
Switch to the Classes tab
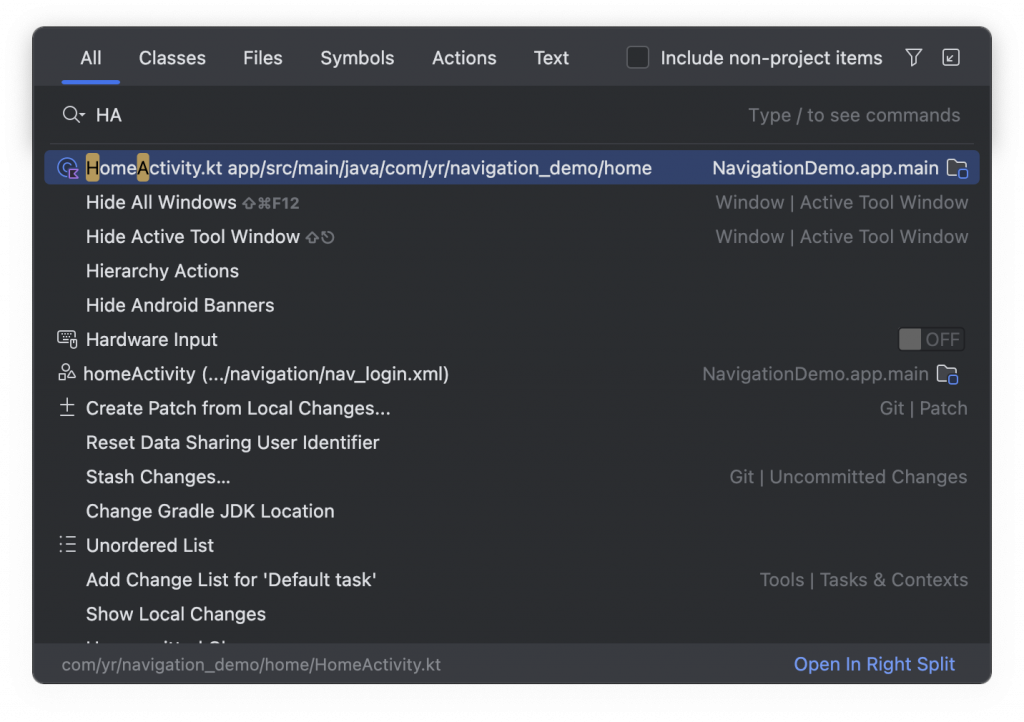coord(172,58)
